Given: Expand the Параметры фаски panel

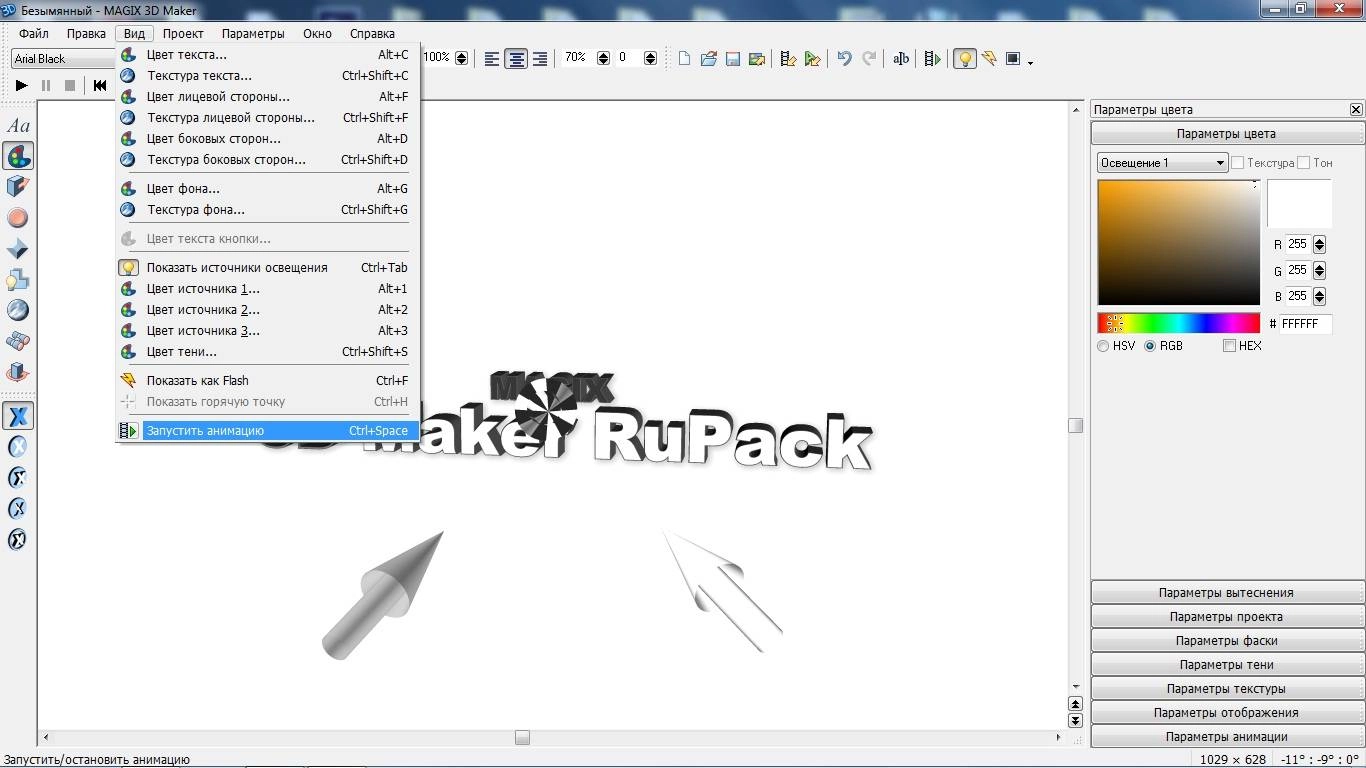Looking at the screenshot, I should coord(1226,641).
